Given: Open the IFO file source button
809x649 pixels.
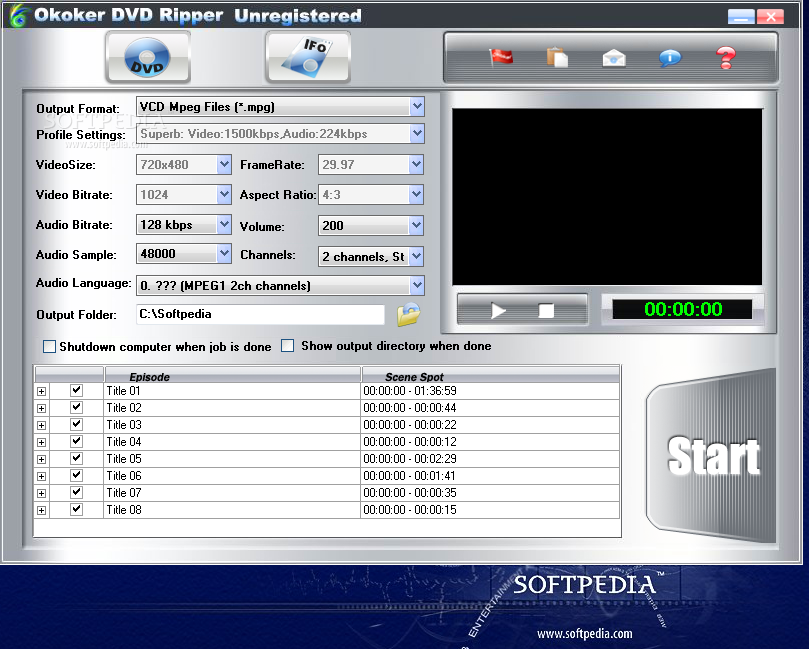Looking at the screenshot, I should 308,57.
